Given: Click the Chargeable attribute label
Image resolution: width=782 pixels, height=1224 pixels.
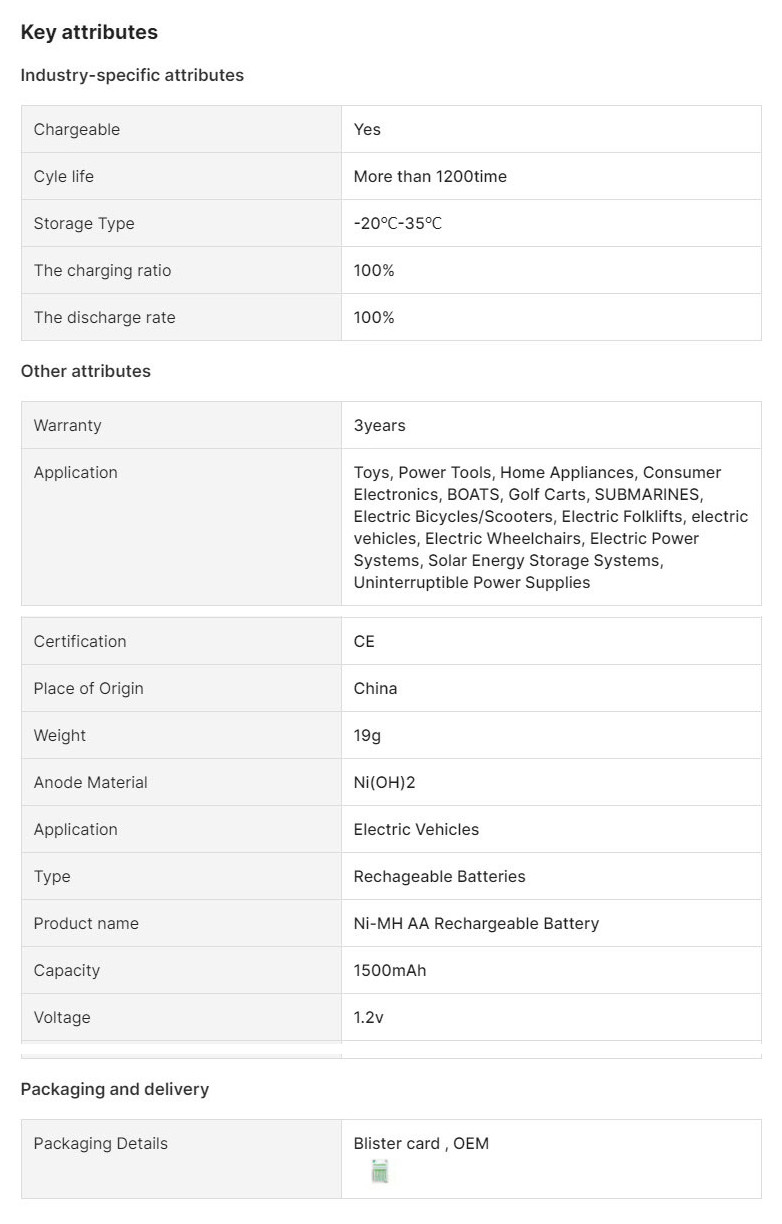Looking at the screenshot, I should tap(77, 129).
